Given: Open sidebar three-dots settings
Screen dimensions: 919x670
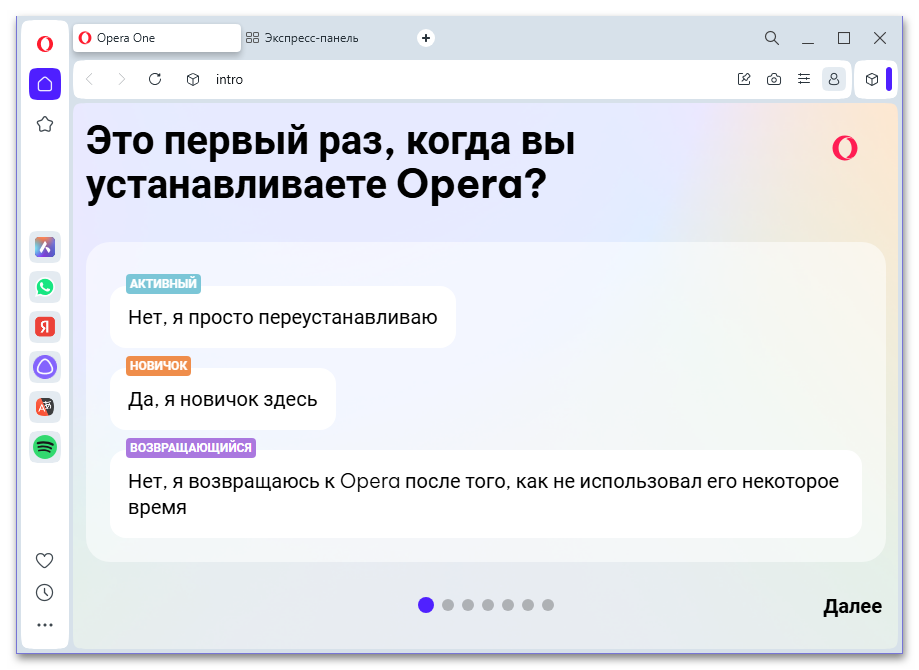Looking at the screenshot, I should click(x=45, y=625).
